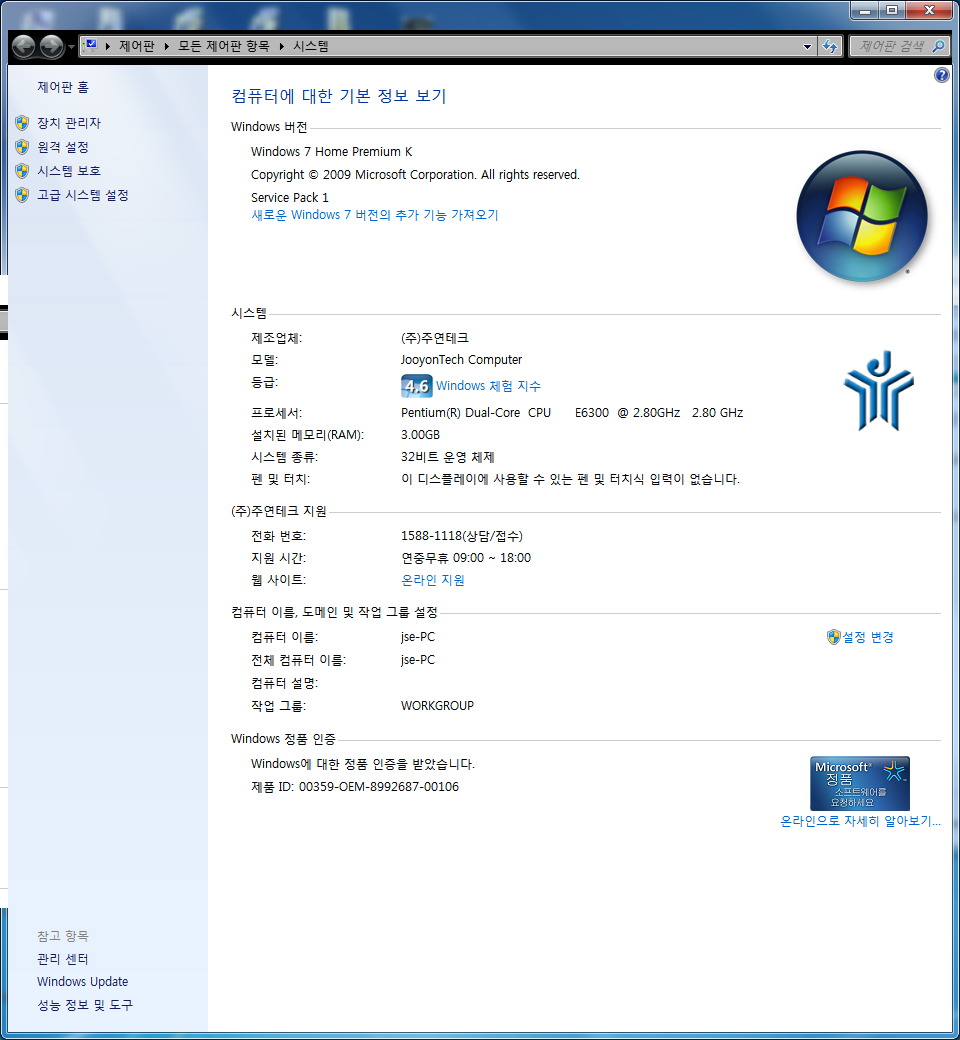This screenshot has width=960, height=1040.
Task: Click the Forward navigation arrow button
Action: pos(52,46)
